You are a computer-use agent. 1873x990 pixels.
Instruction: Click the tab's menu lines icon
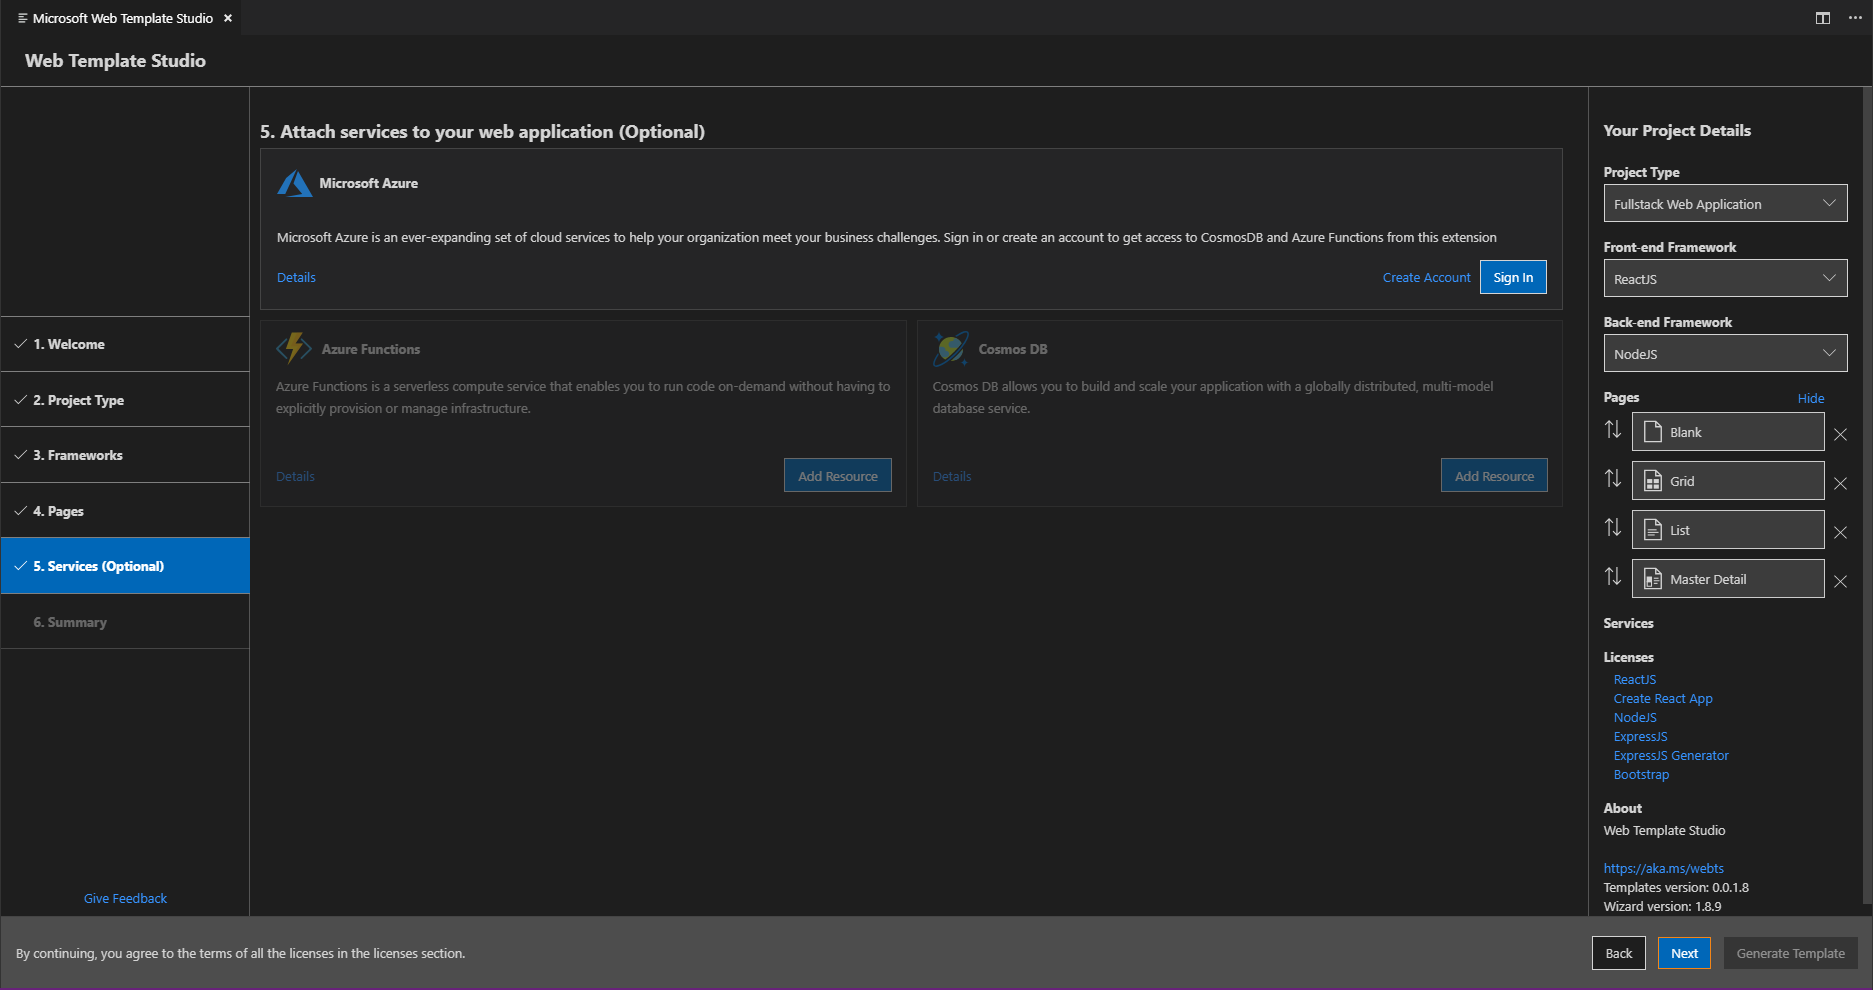click(22, 18)
